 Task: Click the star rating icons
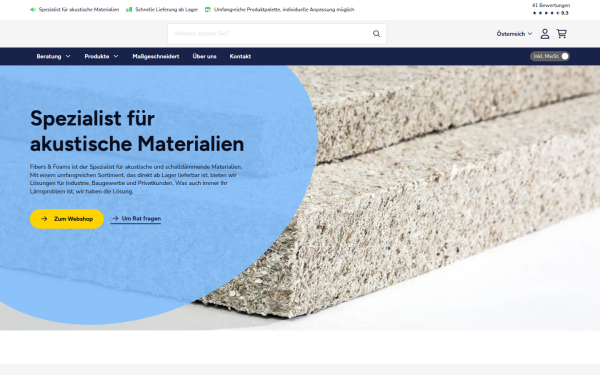546,13
